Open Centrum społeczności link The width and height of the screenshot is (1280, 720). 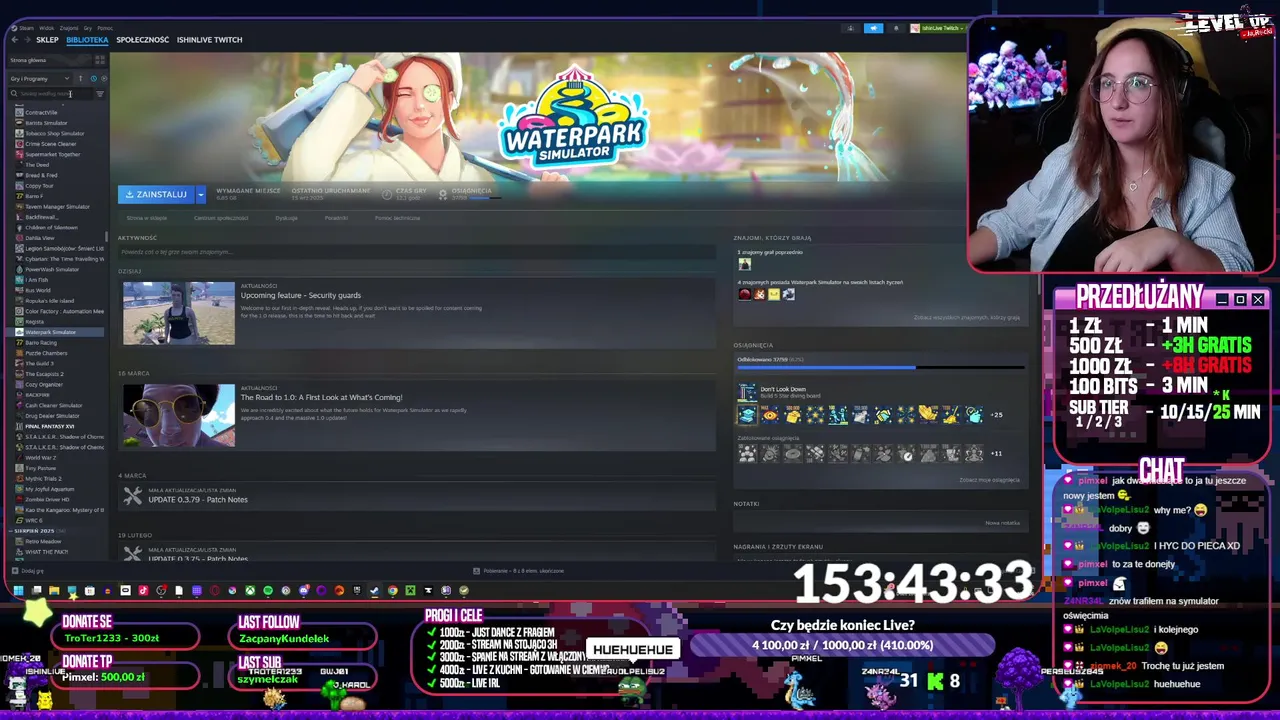(x=221, y=218)
